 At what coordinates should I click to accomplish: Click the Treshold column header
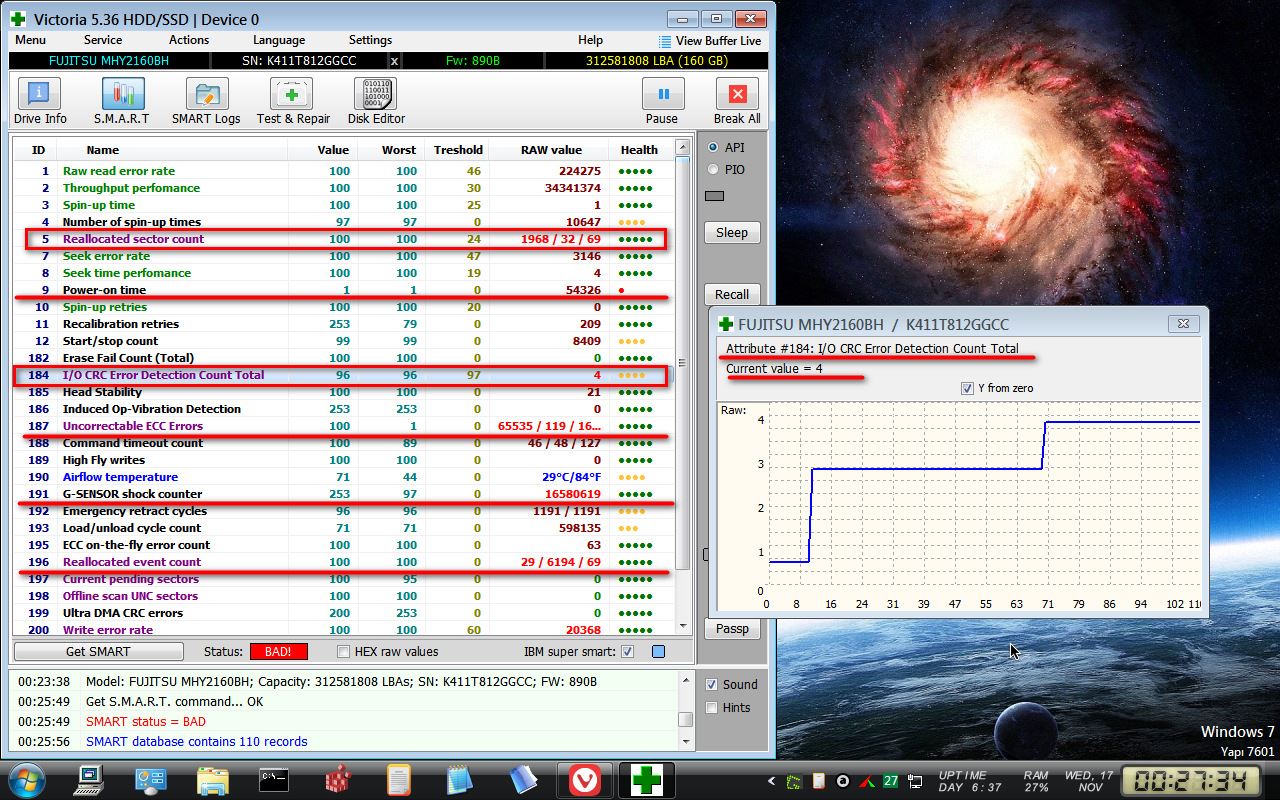click(x=458, y=150)
